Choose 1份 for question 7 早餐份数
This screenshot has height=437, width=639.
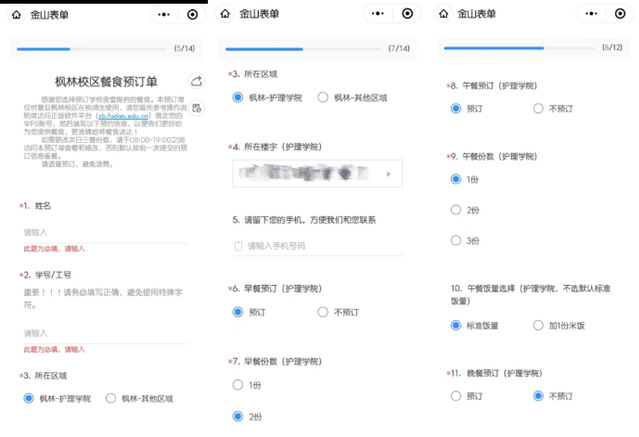click(x=238, y=384)
